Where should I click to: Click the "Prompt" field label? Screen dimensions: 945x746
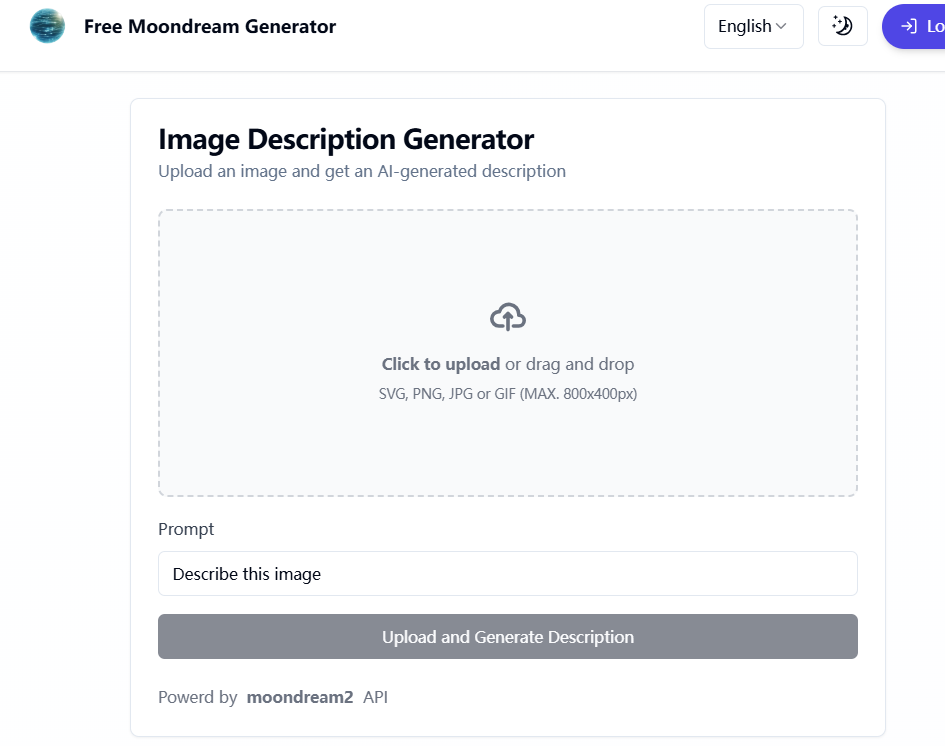(186, 529)
